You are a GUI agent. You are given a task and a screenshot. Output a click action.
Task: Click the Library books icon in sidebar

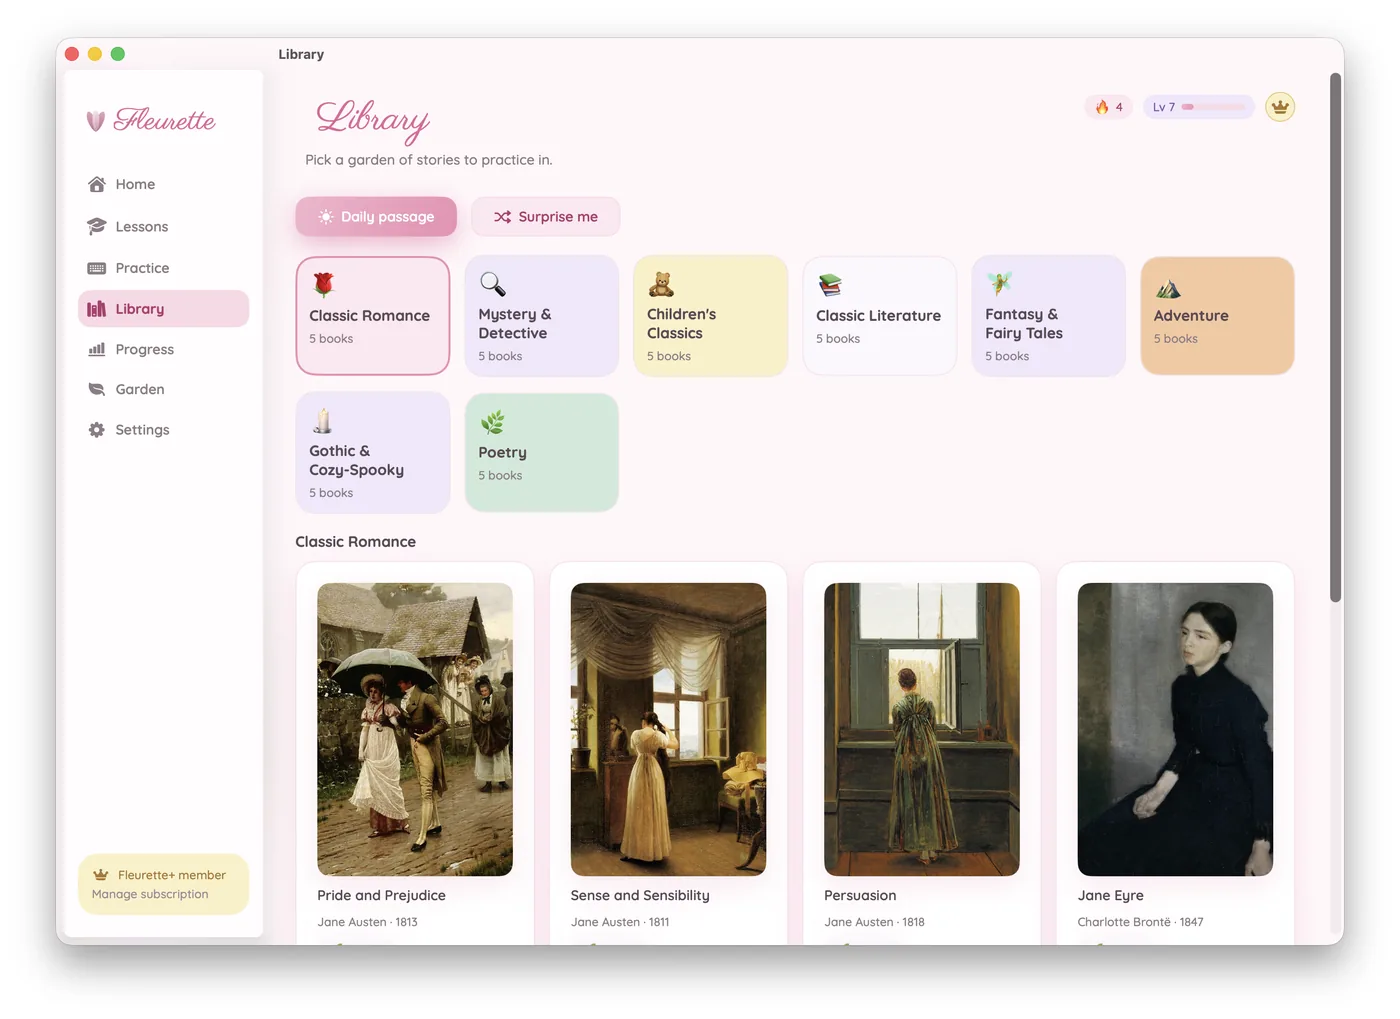click(x=97, y=309)
